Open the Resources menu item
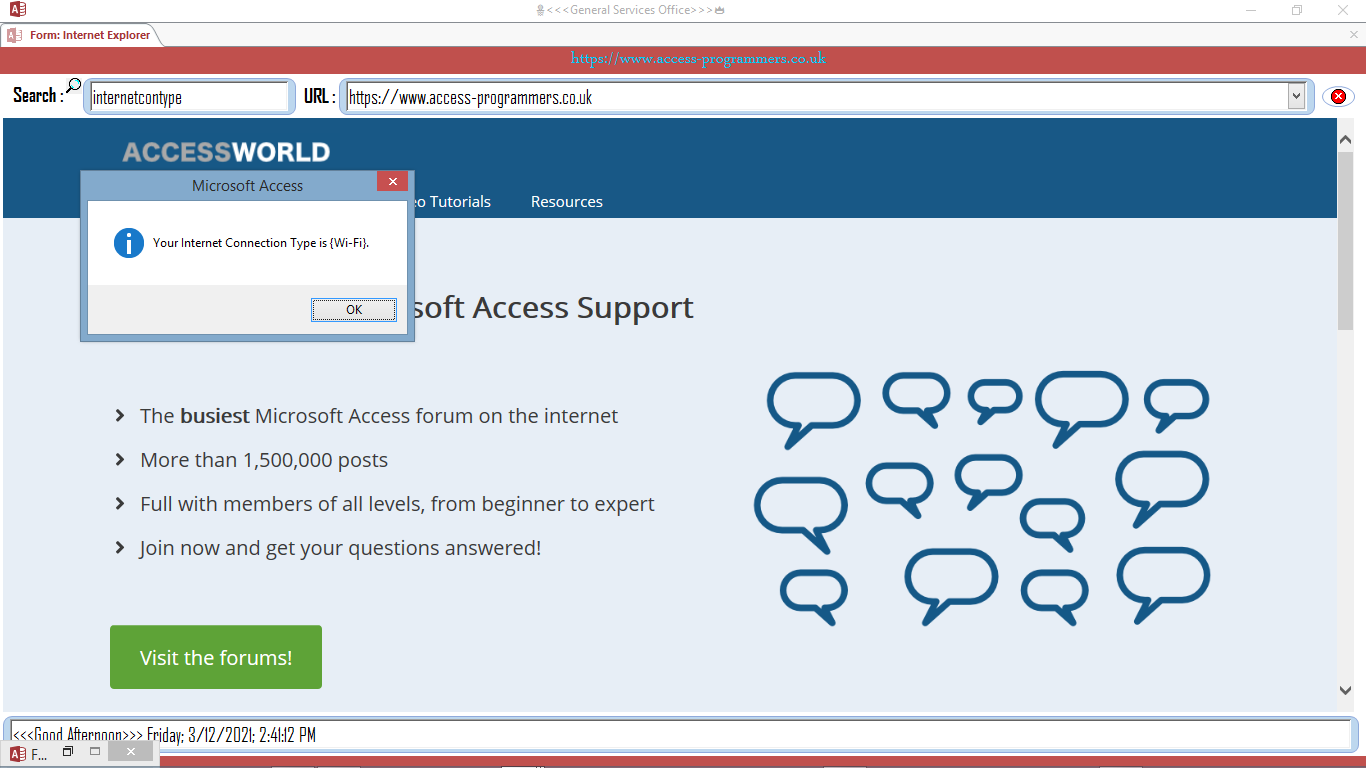This screenshot has width=1366, height=768. pyautogui.click(x=567, y=202)
